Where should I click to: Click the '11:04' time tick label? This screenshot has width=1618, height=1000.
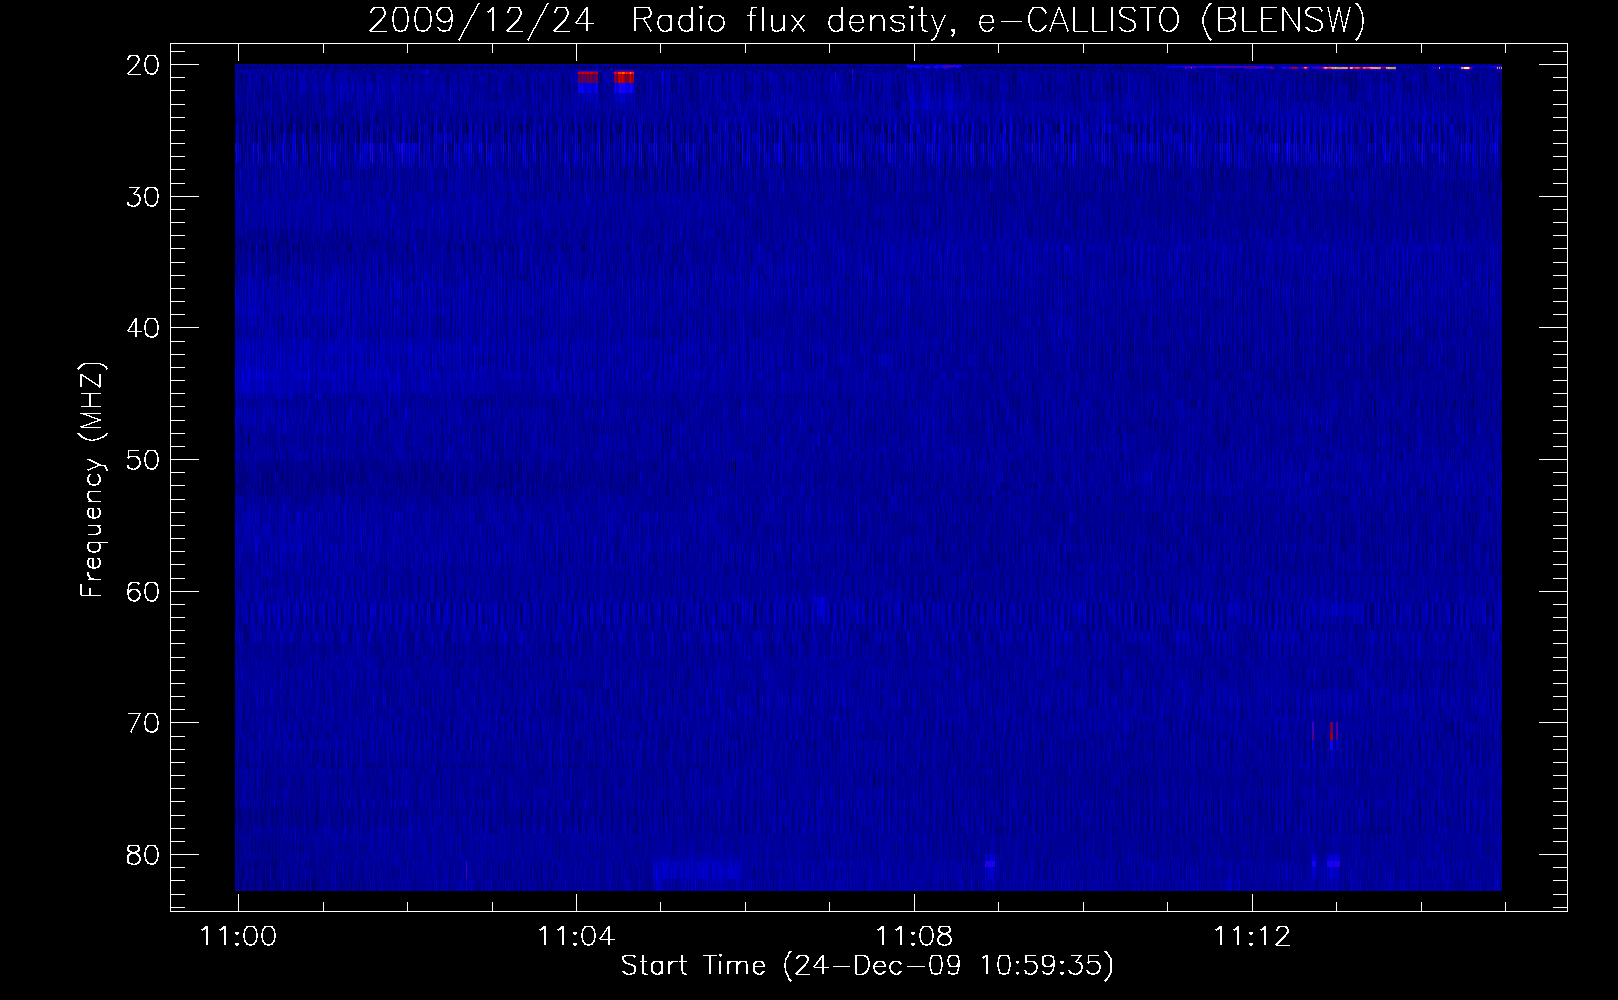(x=576, y=937)
